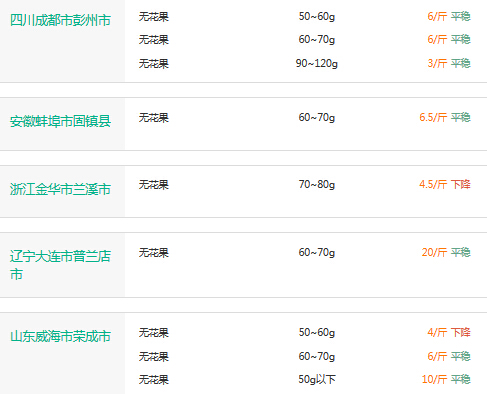Screen dimensions: 487x394
Task: Click 无花果 in the 兰溪市 row
Action: (154, 185)
